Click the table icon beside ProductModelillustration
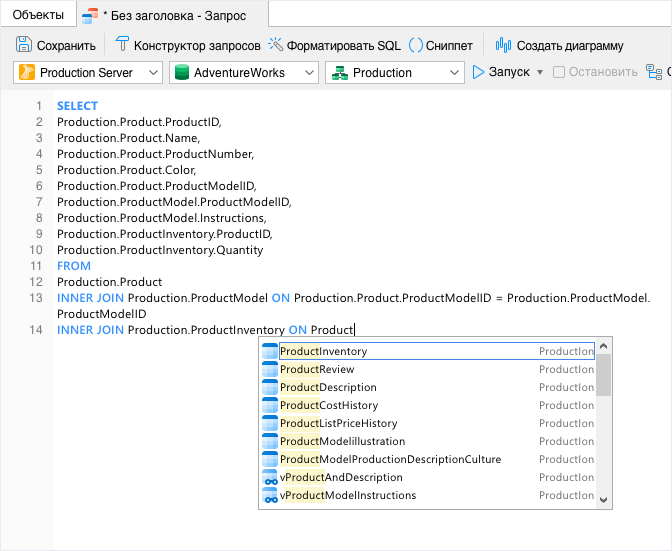 (x=270, y=441)
